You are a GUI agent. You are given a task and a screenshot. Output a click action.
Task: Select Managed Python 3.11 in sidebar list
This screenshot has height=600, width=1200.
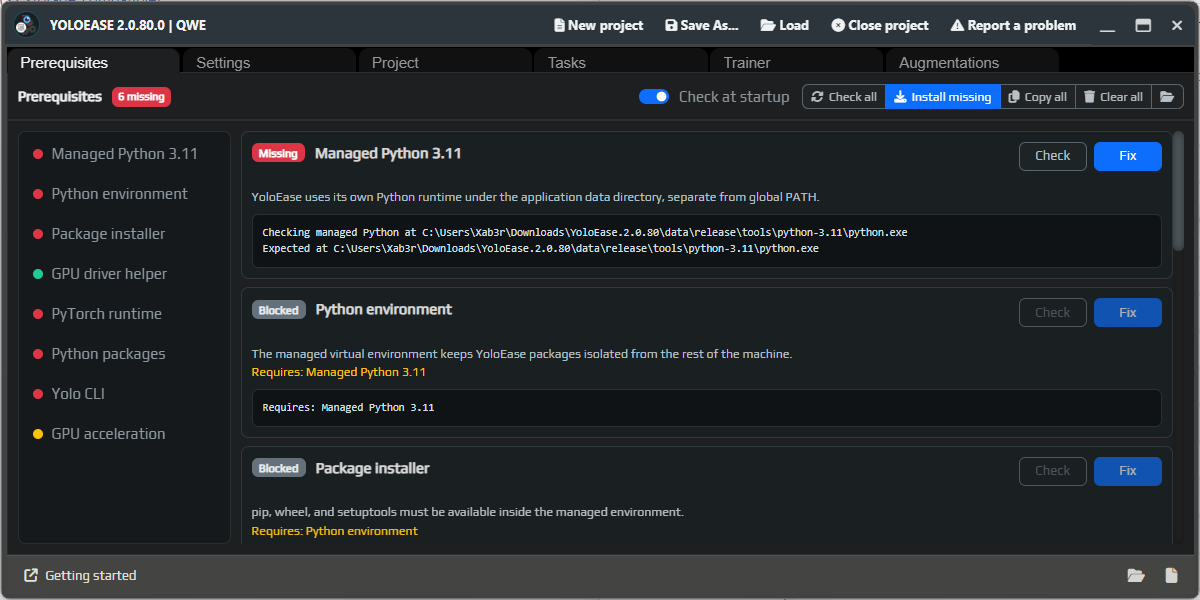click(125, 154)
